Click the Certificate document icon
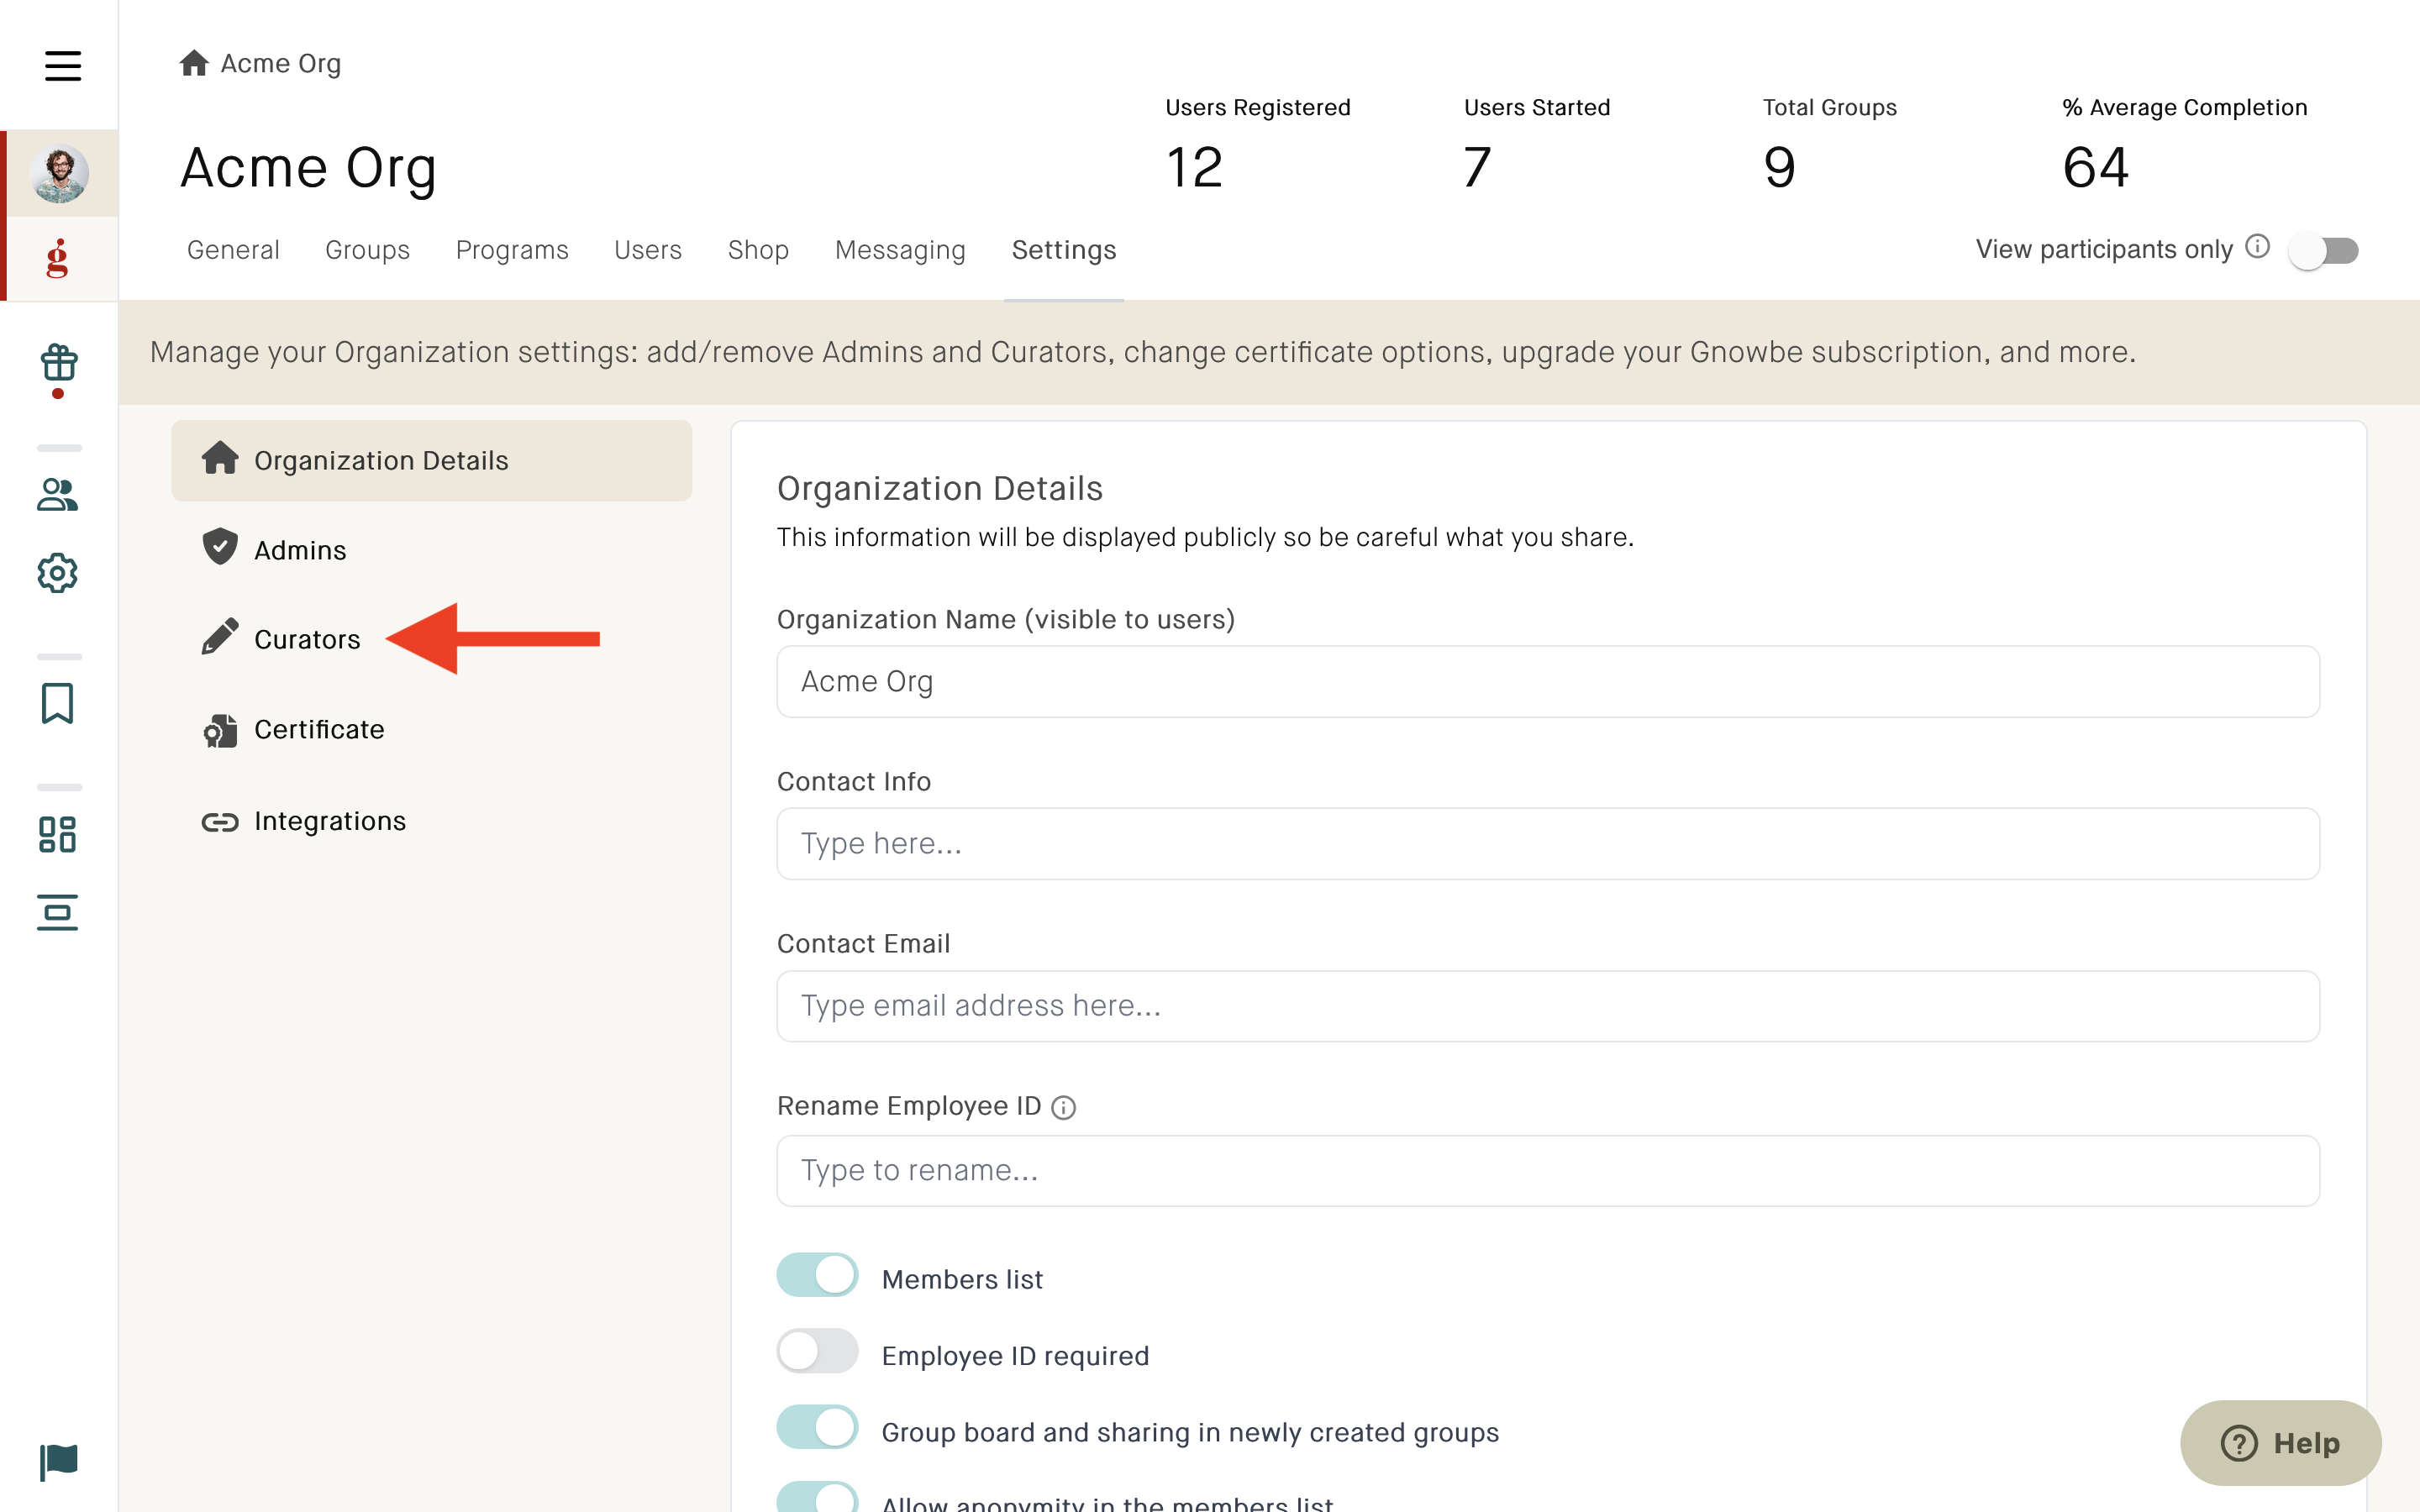Viewport: 2420px width, 1512px height. tap(220, 731)
